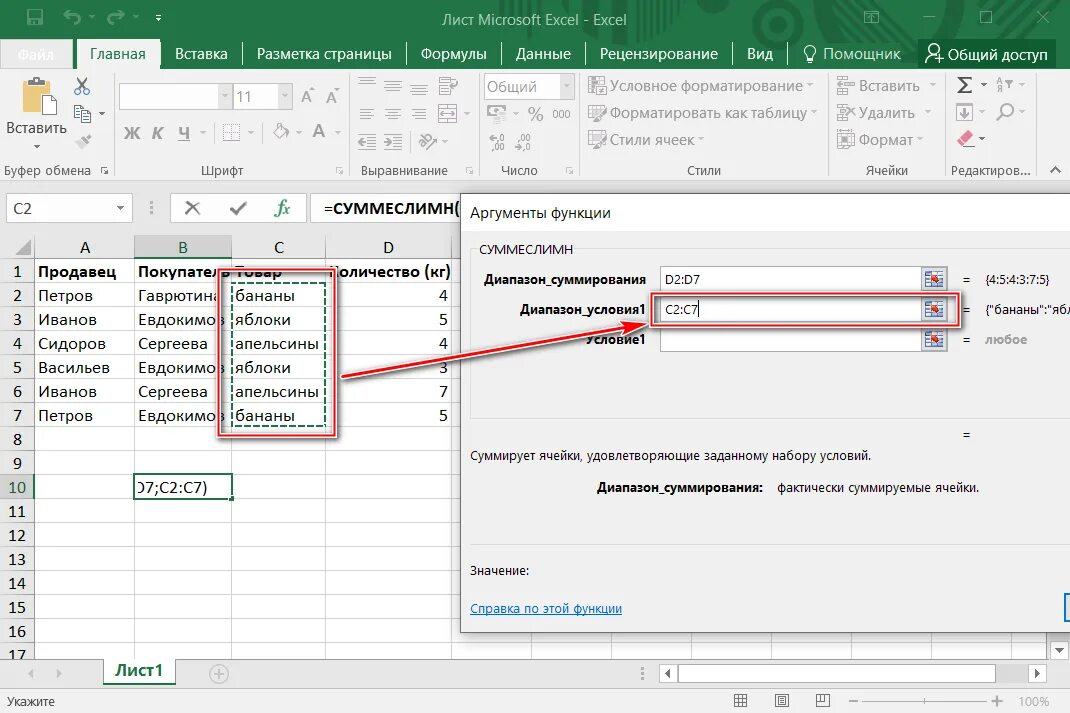Click the Fill down arrow icon
The height and width of the screenshot is (713, 1070).
964,112
